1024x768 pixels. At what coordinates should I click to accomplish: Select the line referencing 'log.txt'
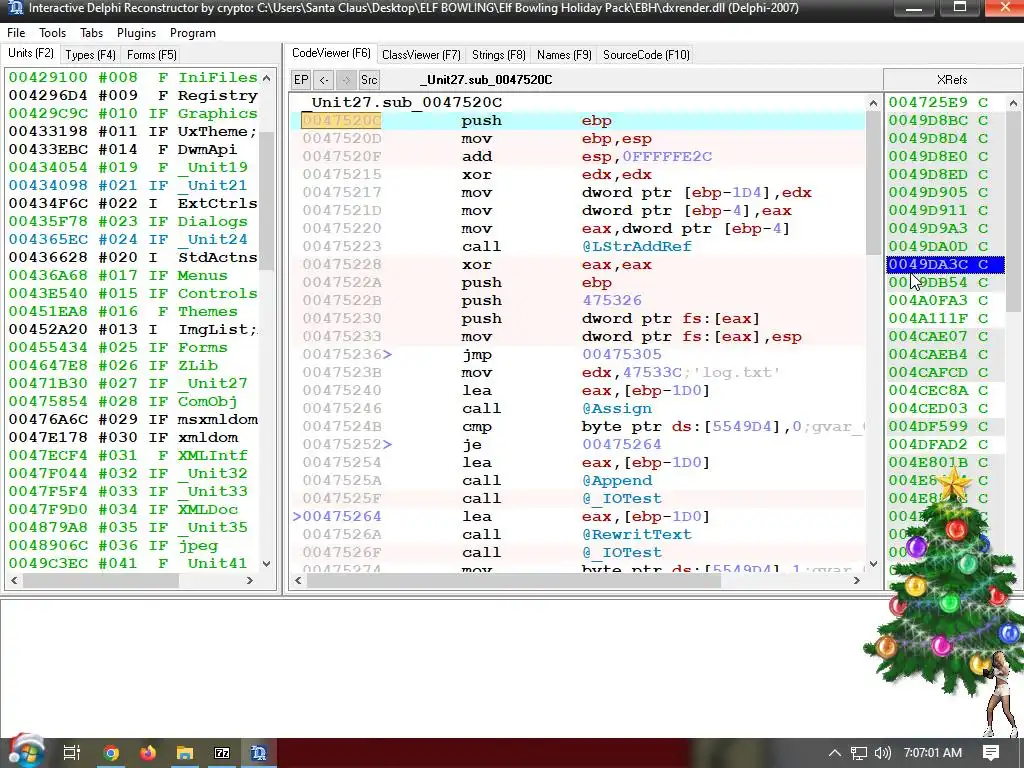tap(578, 372)
